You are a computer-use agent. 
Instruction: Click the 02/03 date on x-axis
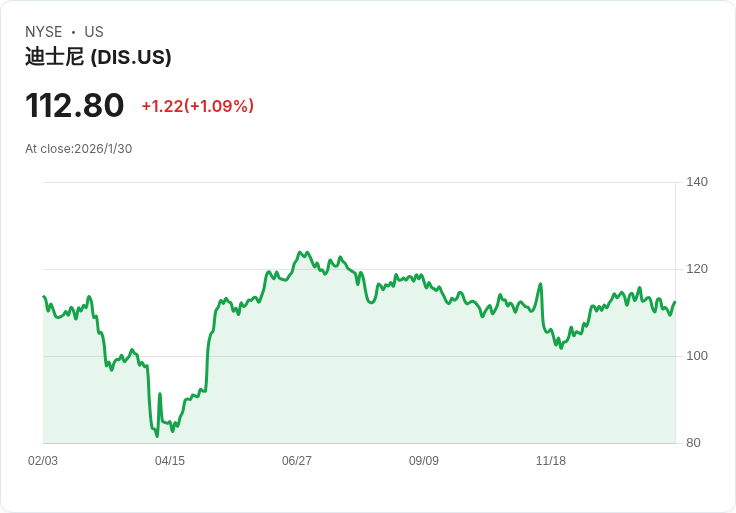[x=43, y=461]
